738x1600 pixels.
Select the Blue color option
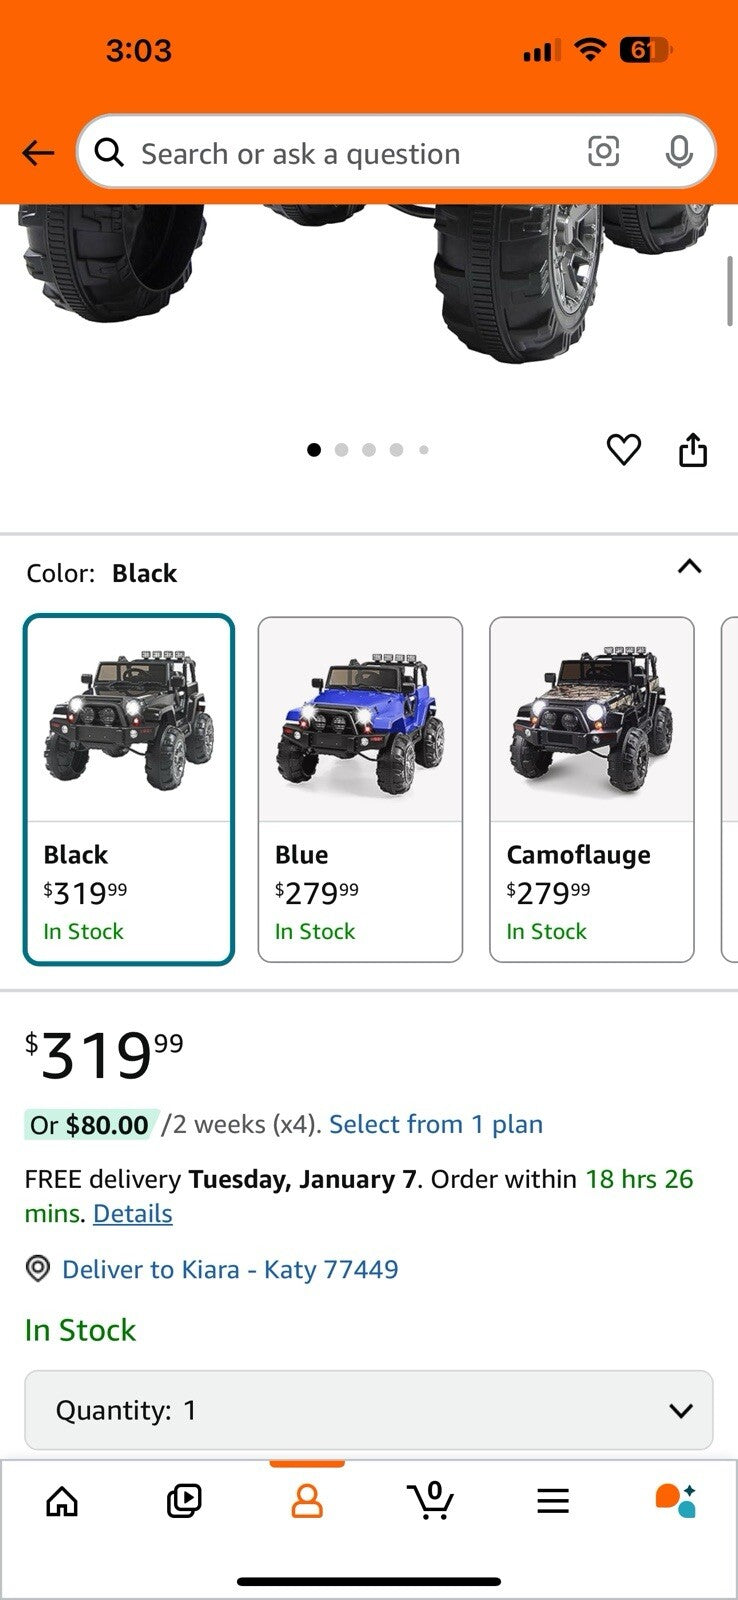pos(360,790)
